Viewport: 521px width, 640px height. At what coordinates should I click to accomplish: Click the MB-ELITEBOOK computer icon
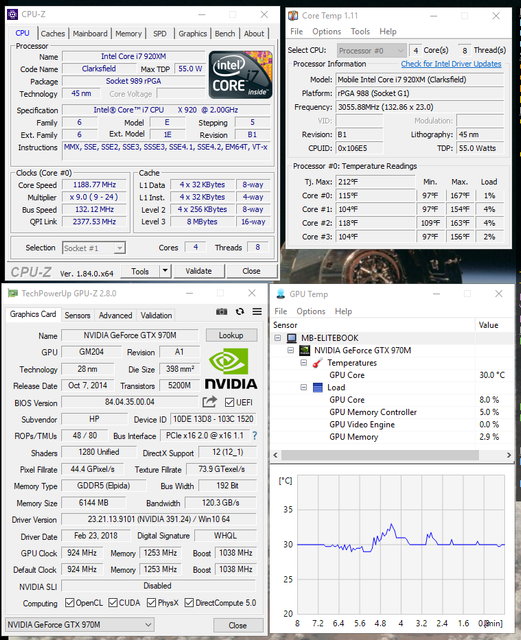pyautogui.click(x=292, y=338)
